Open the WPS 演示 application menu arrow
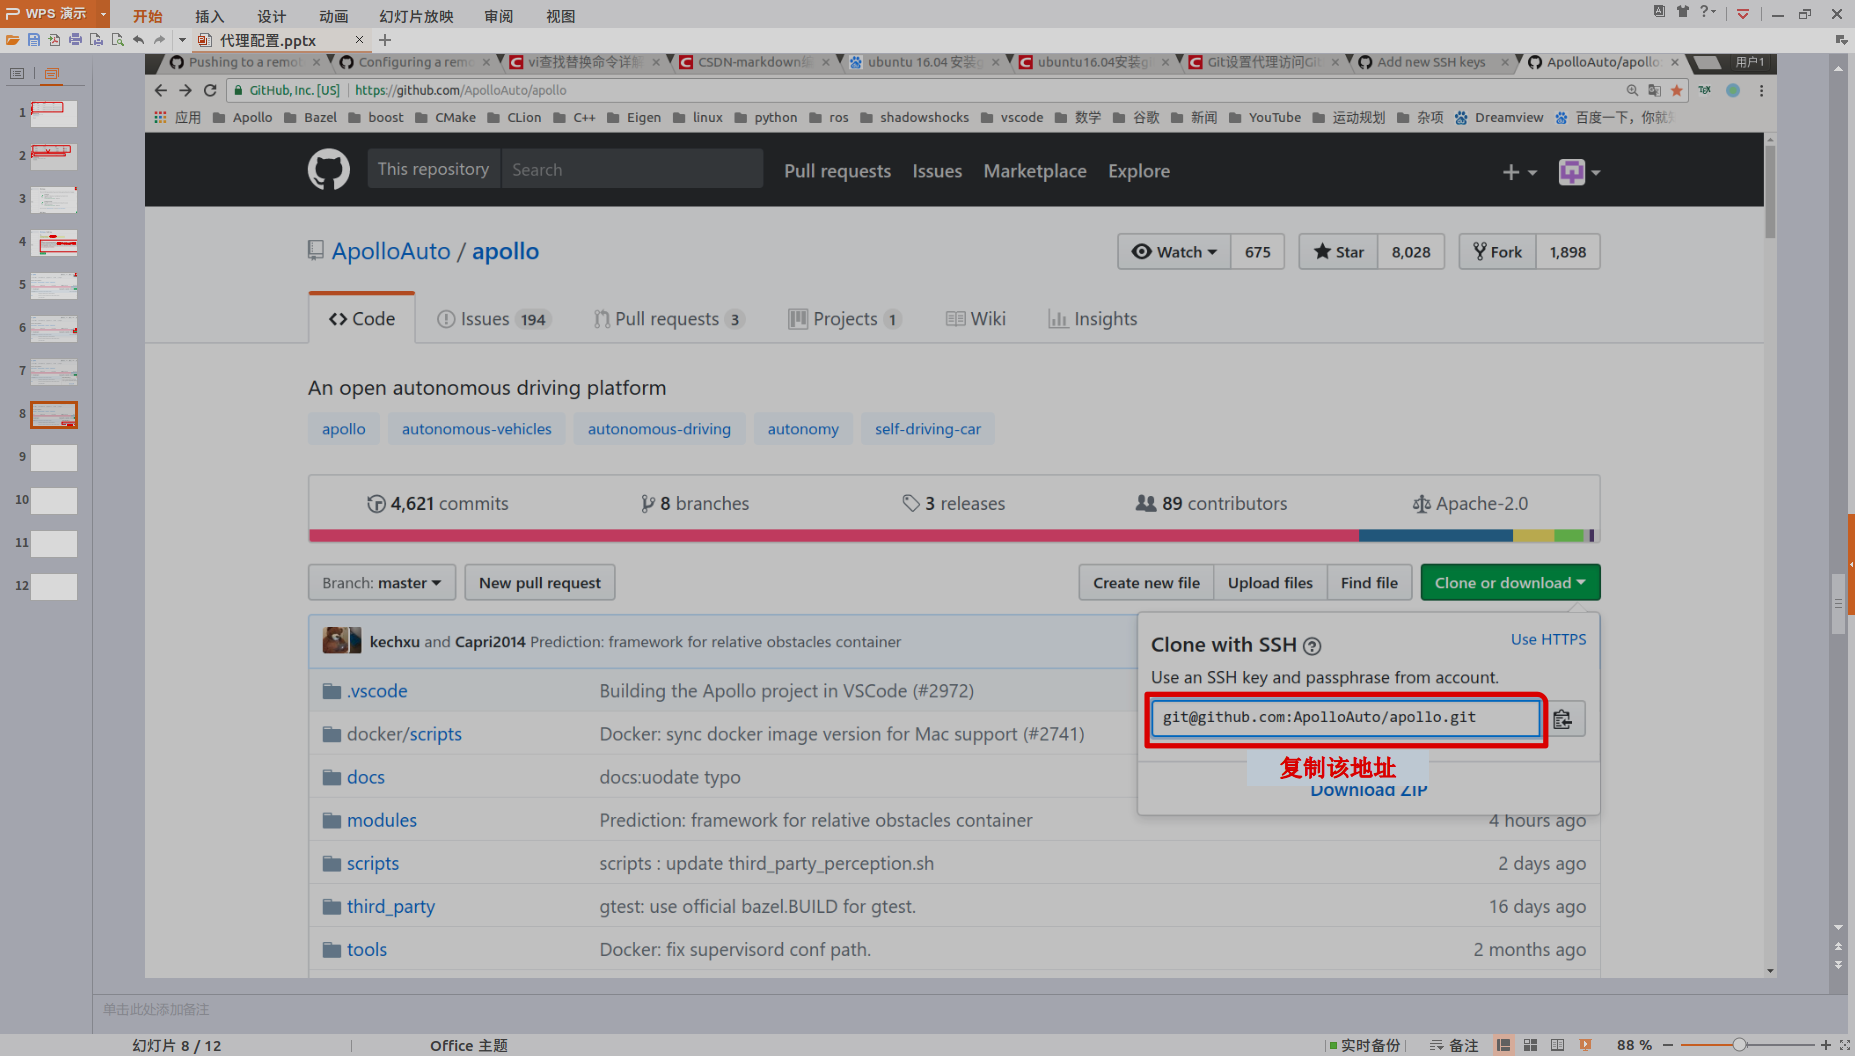 (x=103, y=13)
